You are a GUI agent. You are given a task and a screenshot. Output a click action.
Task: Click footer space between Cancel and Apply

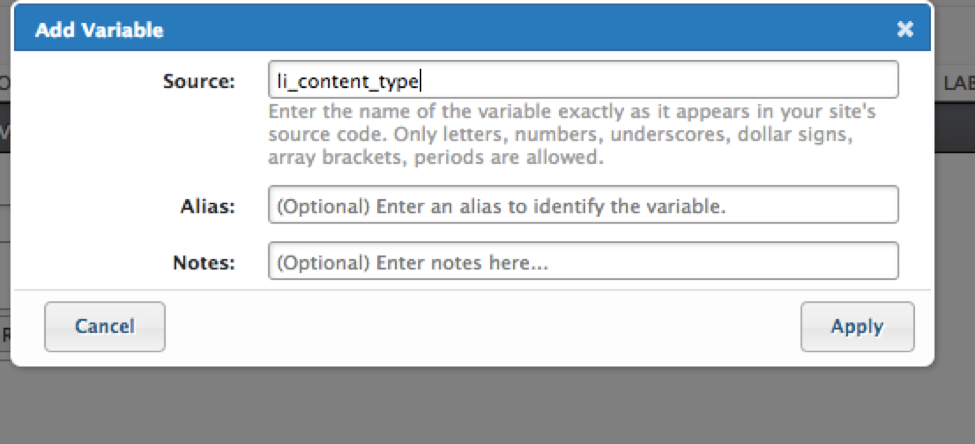(x=480, y=326)
